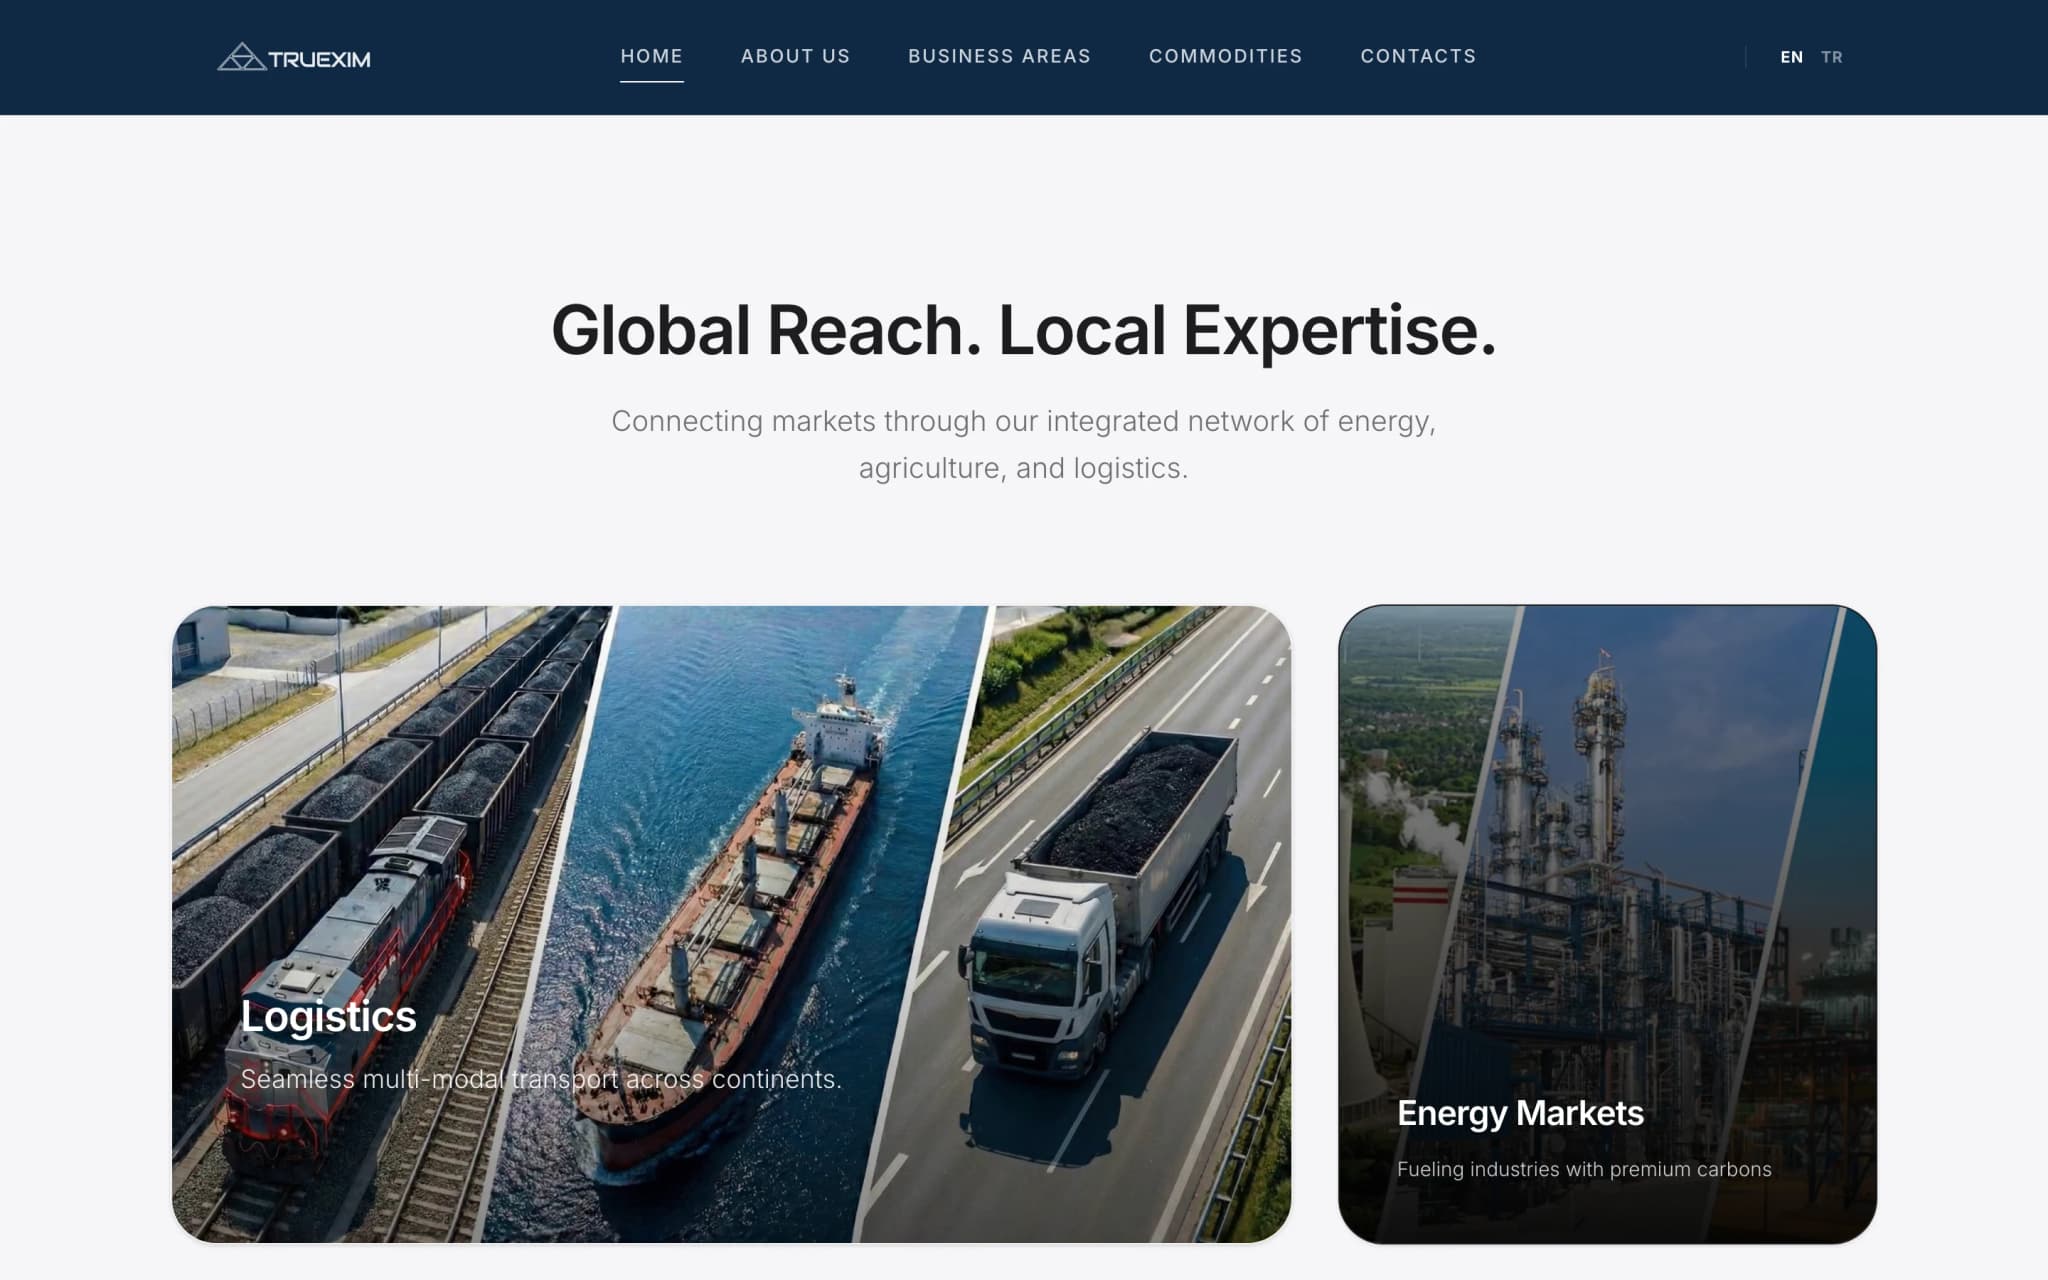Click the Logistics heading
The height and width of the screenshot is (1280, 2048).
pyautogui.click(x=328, y=1017)
